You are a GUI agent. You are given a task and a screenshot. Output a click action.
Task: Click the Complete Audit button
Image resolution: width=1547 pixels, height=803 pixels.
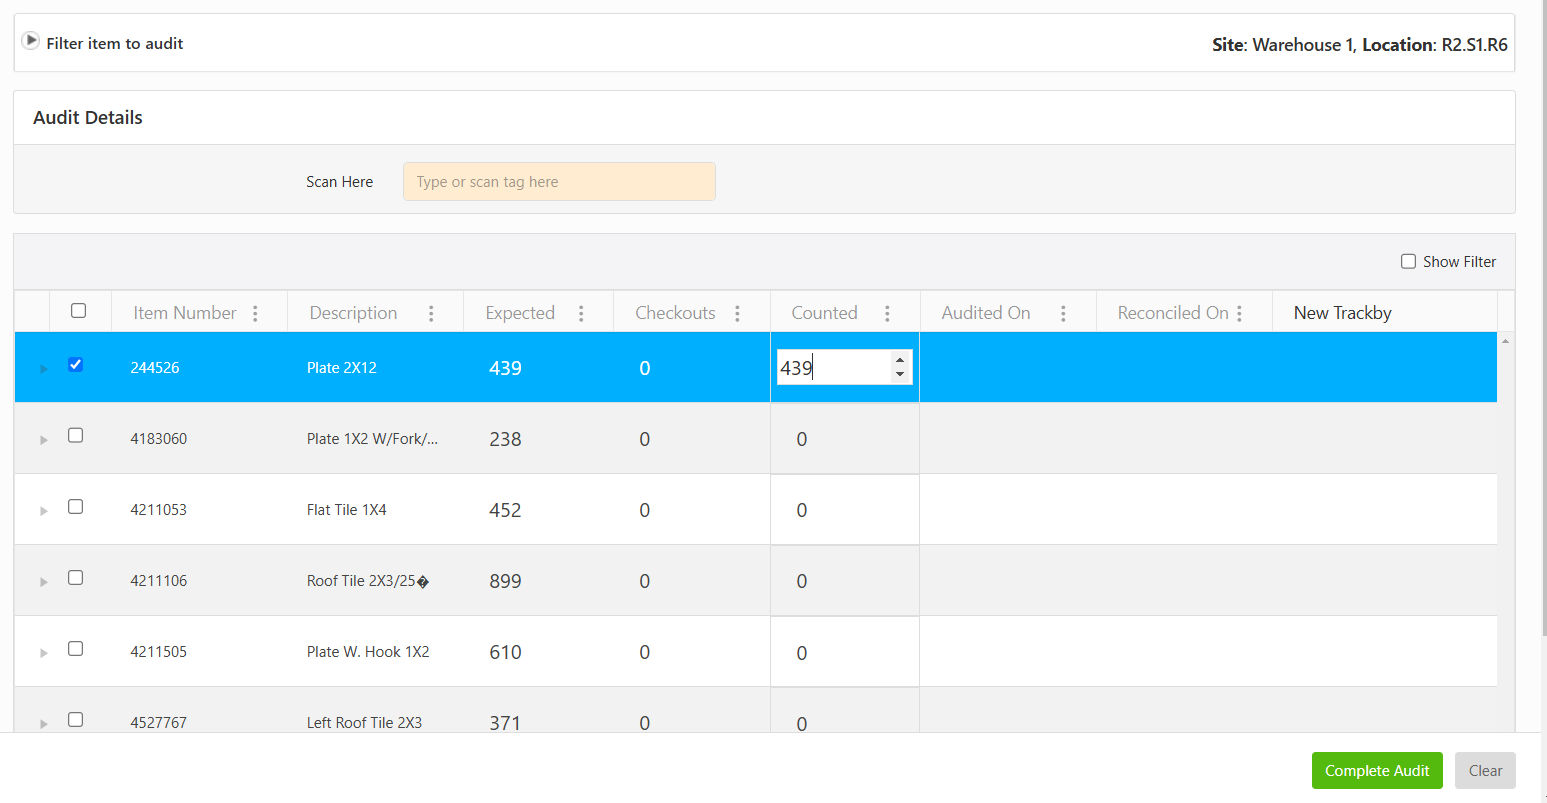(x=1377, y=771)
